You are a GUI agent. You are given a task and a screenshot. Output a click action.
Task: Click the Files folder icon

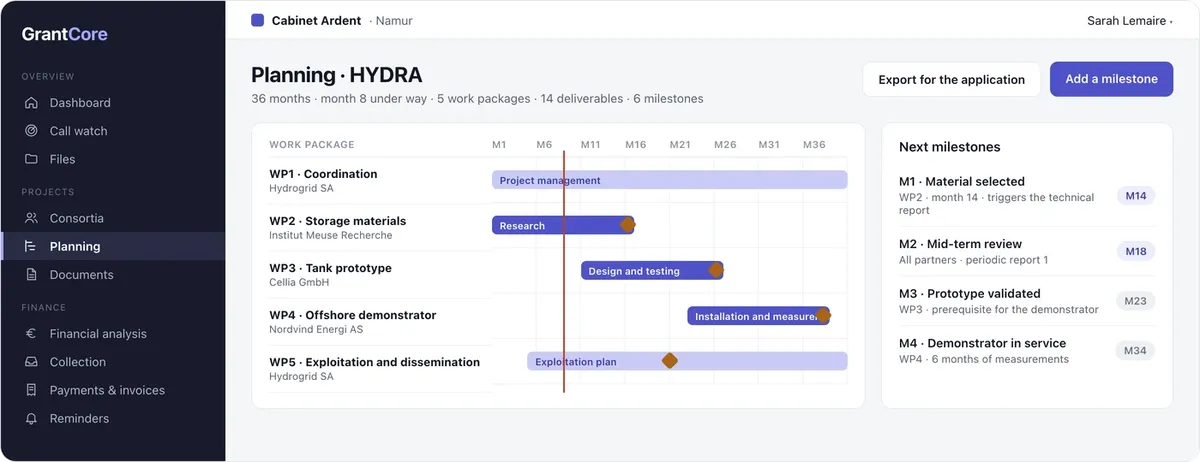click(x=31, y=158)
